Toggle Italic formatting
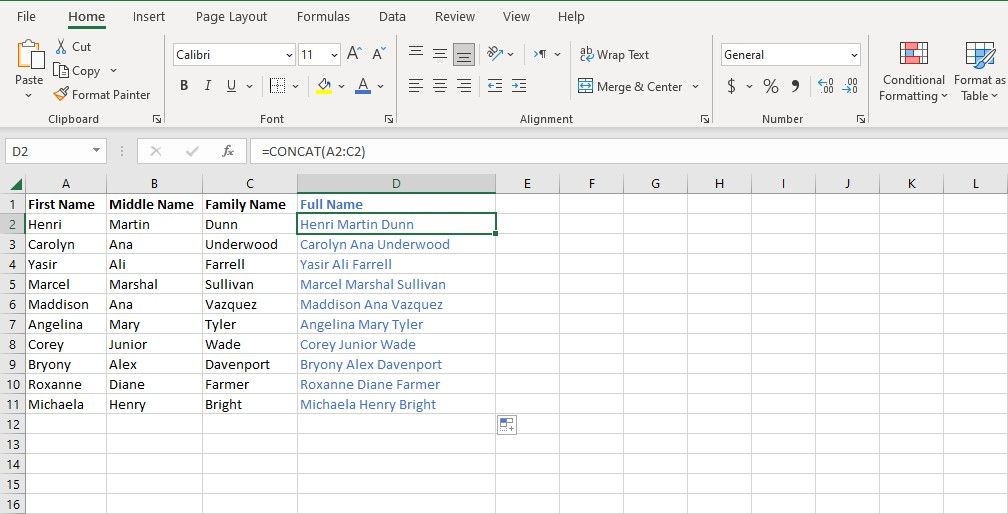Screen dimensions: 1008x514 tap(208, 87)
